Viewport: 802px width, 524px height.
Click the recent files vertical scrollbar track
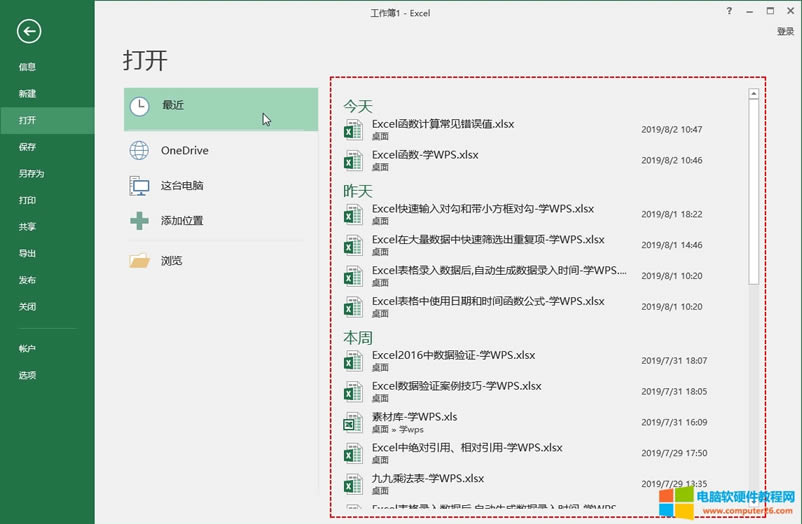pos(753,400)
